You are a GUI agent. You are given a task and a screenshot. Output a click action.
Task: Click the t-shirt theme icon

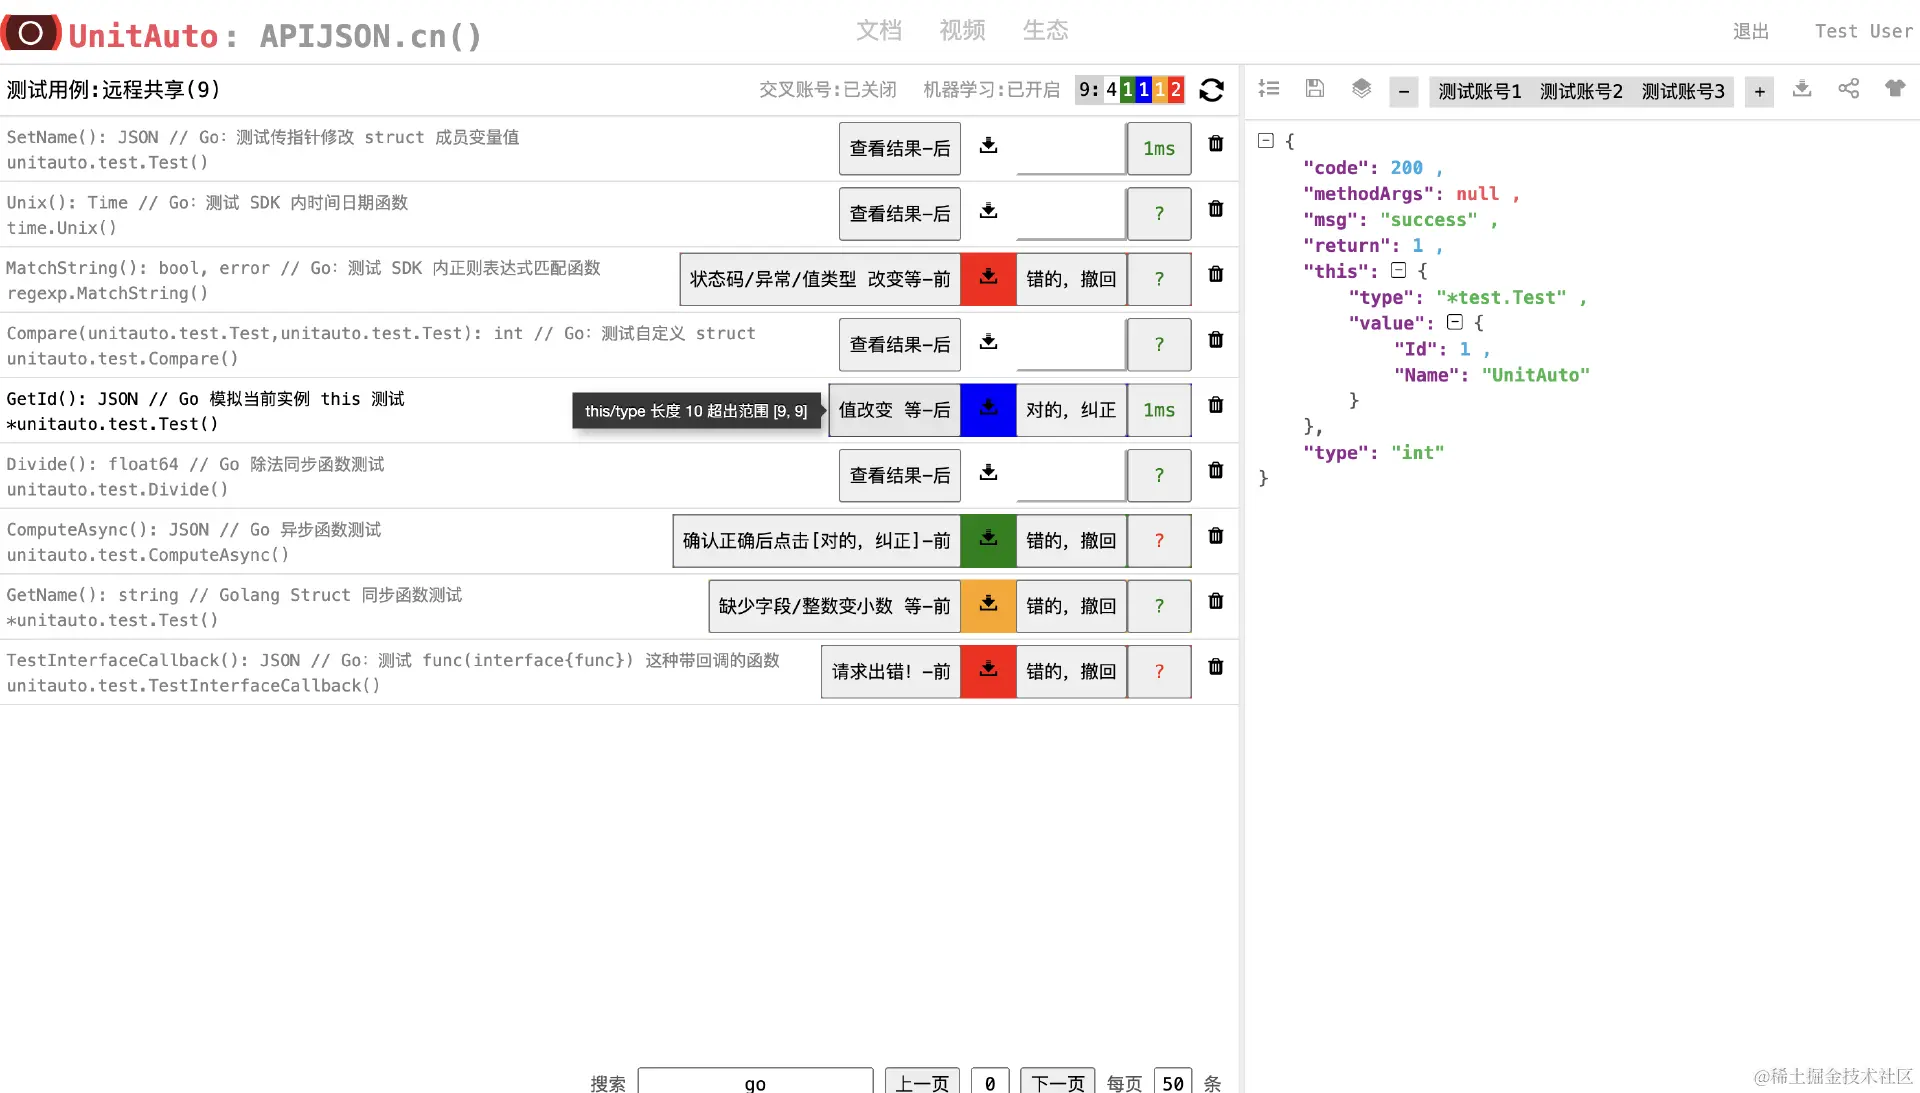click(1894, 89)
